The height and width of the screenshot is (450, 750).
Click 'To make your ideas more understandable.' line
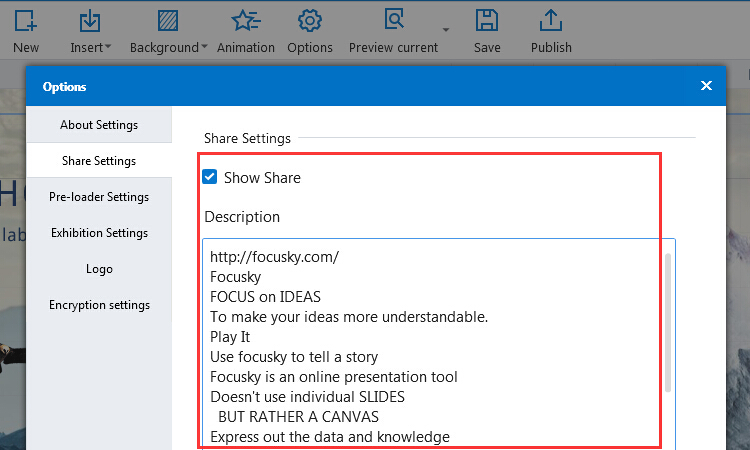coord(349,317)
